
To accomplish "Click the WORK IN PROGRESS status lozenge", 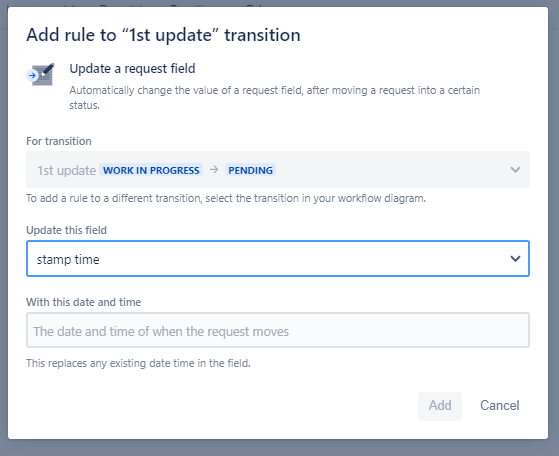I will [151, 170].
